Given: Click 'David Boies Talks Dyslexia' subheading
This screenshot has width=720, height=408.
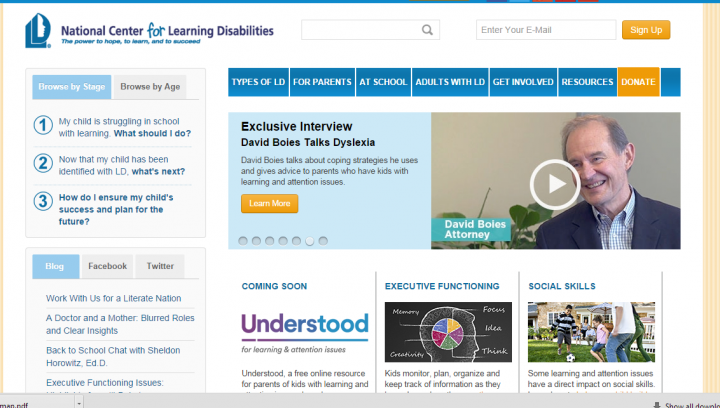Looking at the screenshot, I should point(308,143).
